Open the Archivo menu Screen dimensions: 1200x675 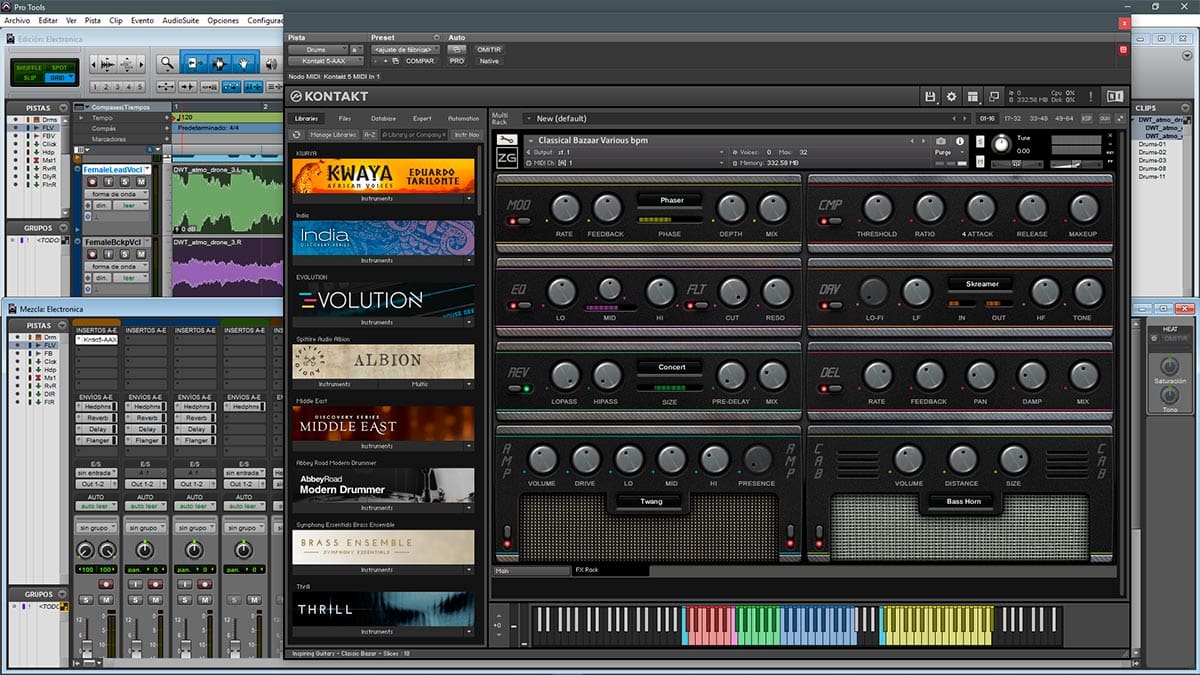pyautogui.click(x=17, y=20)
